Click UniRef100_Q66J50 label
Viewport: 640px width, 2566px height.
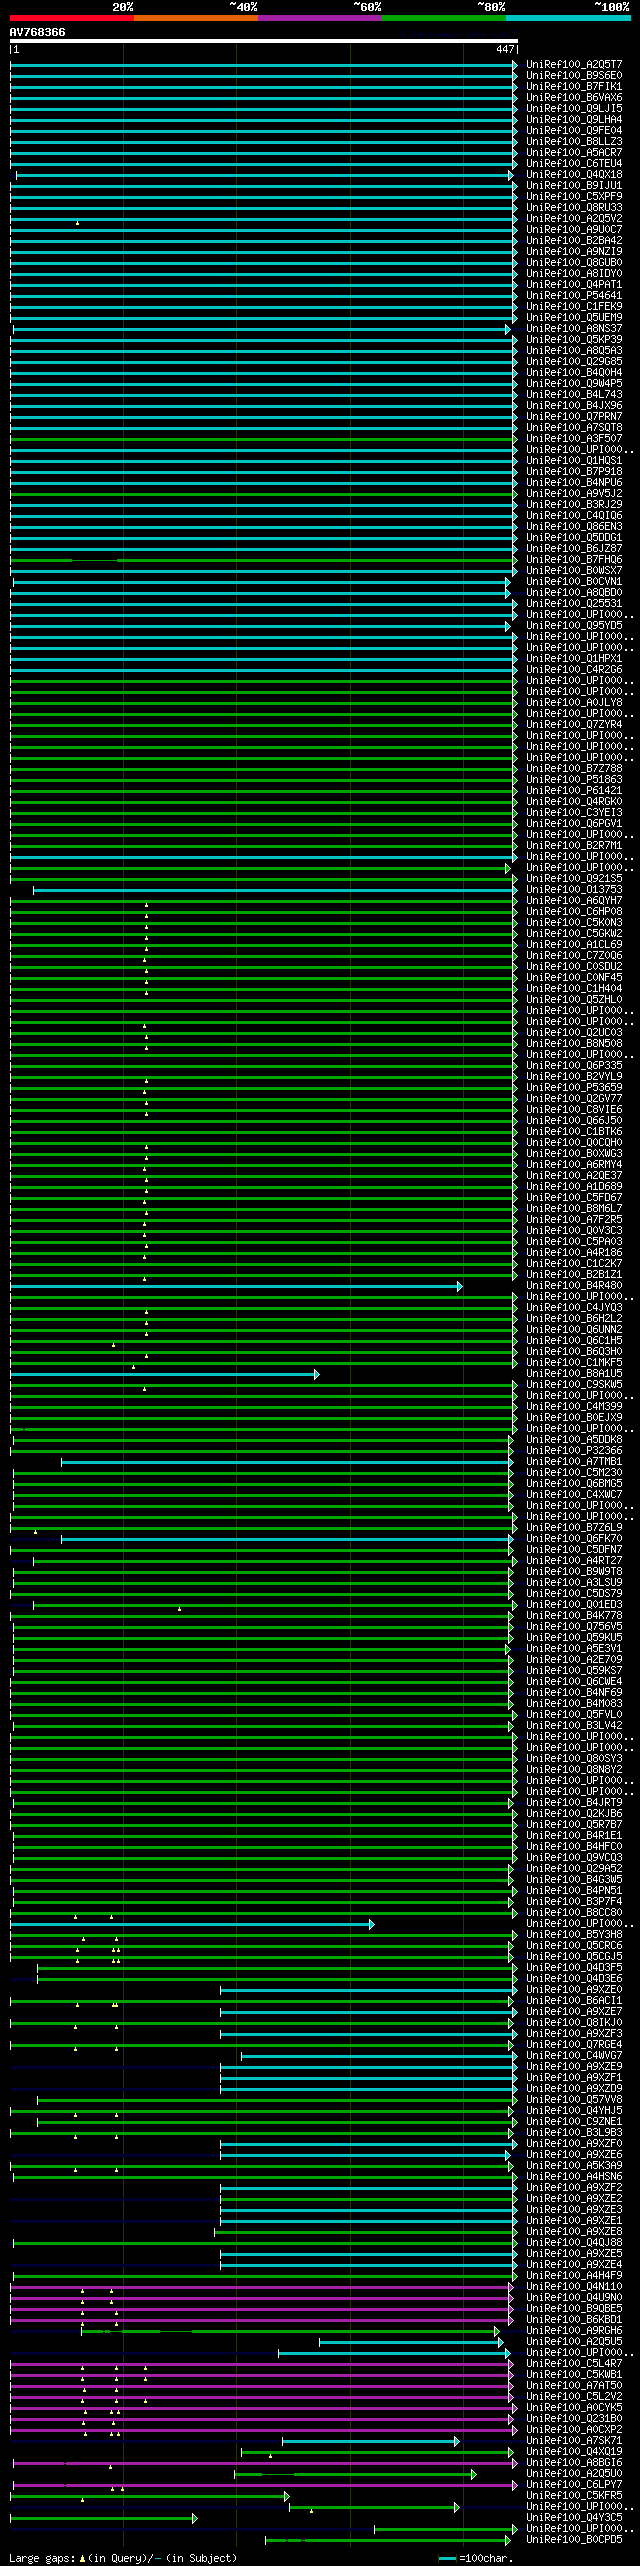(574, 1121)
